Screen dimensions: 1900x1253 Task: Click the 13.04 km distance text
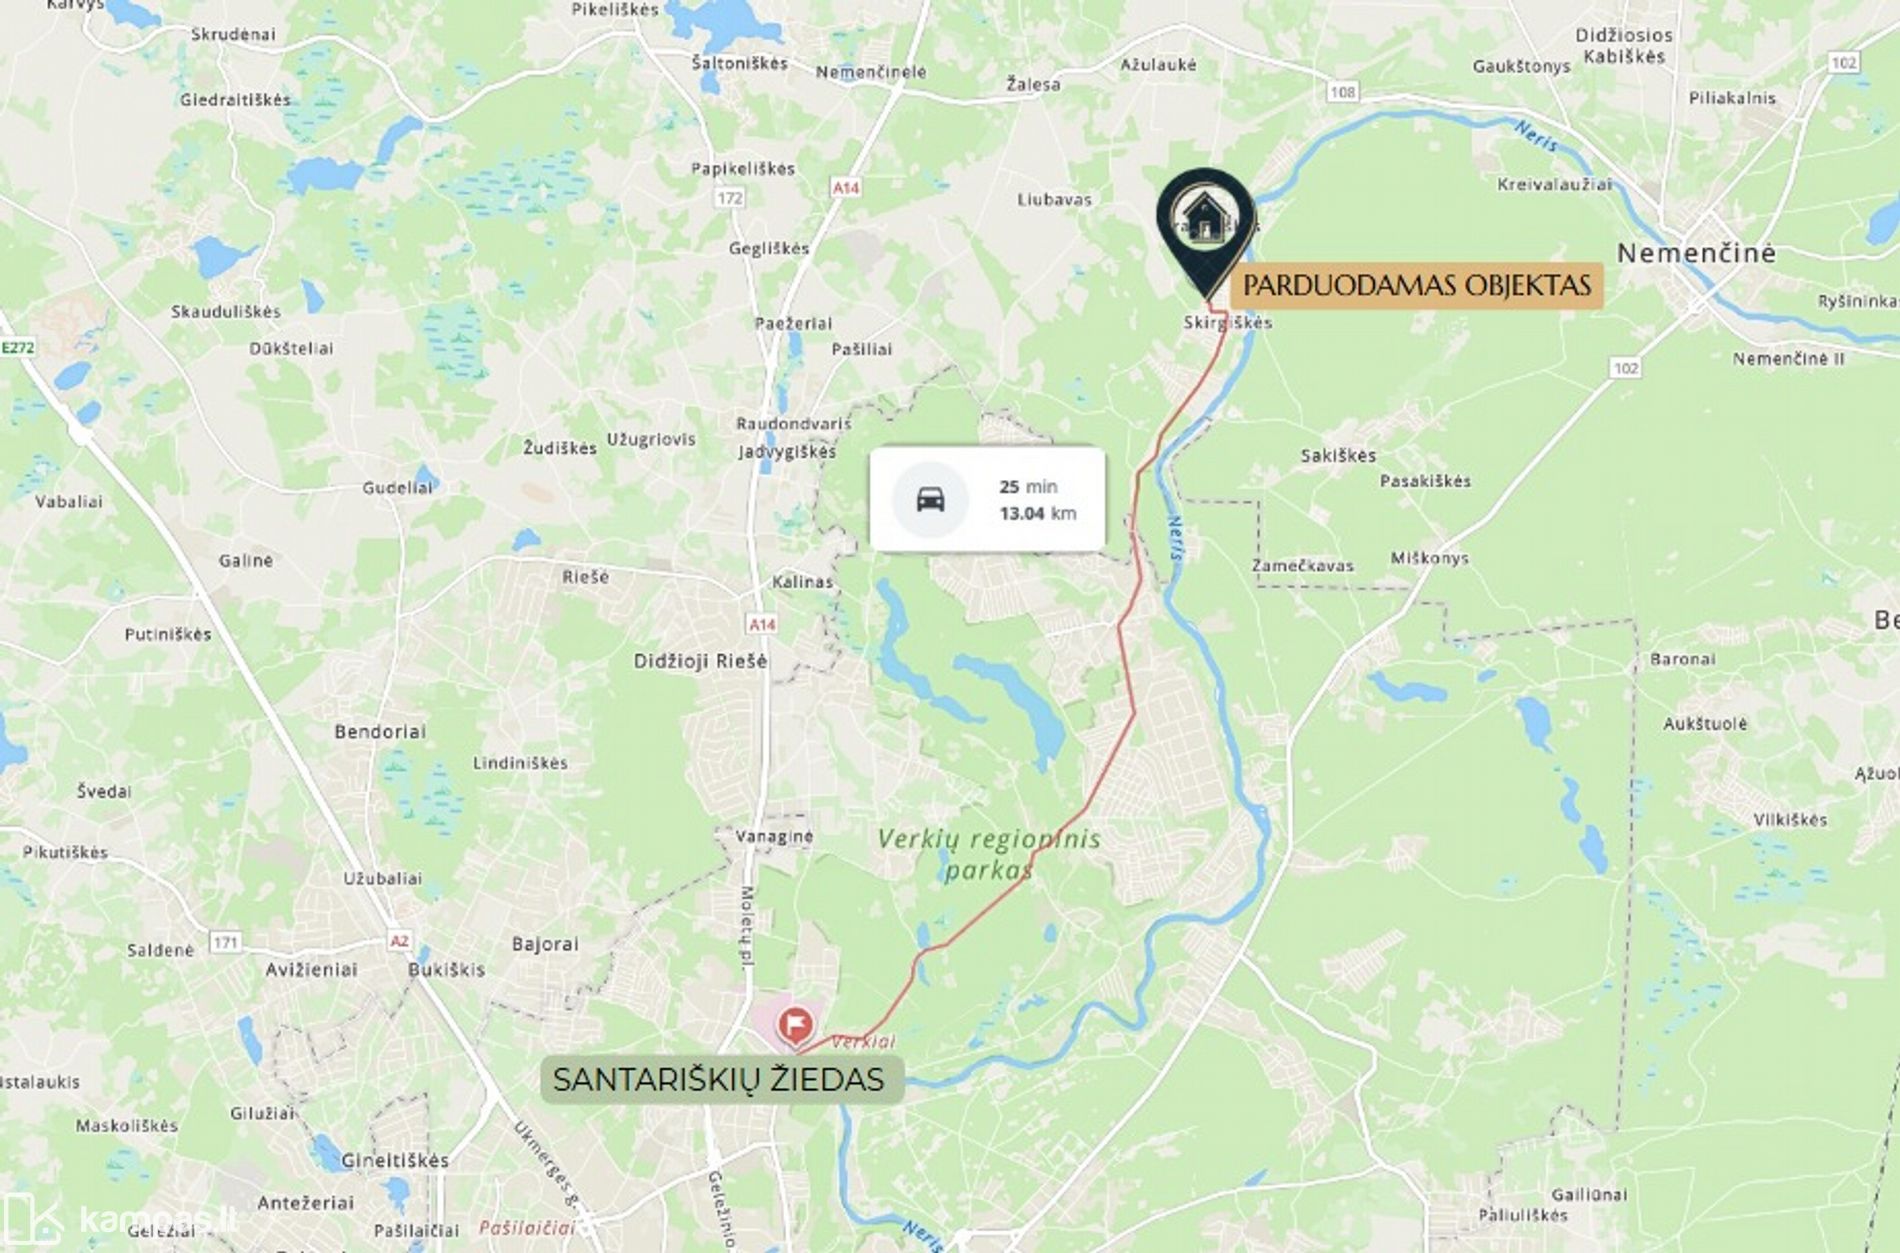[1038, 513]
